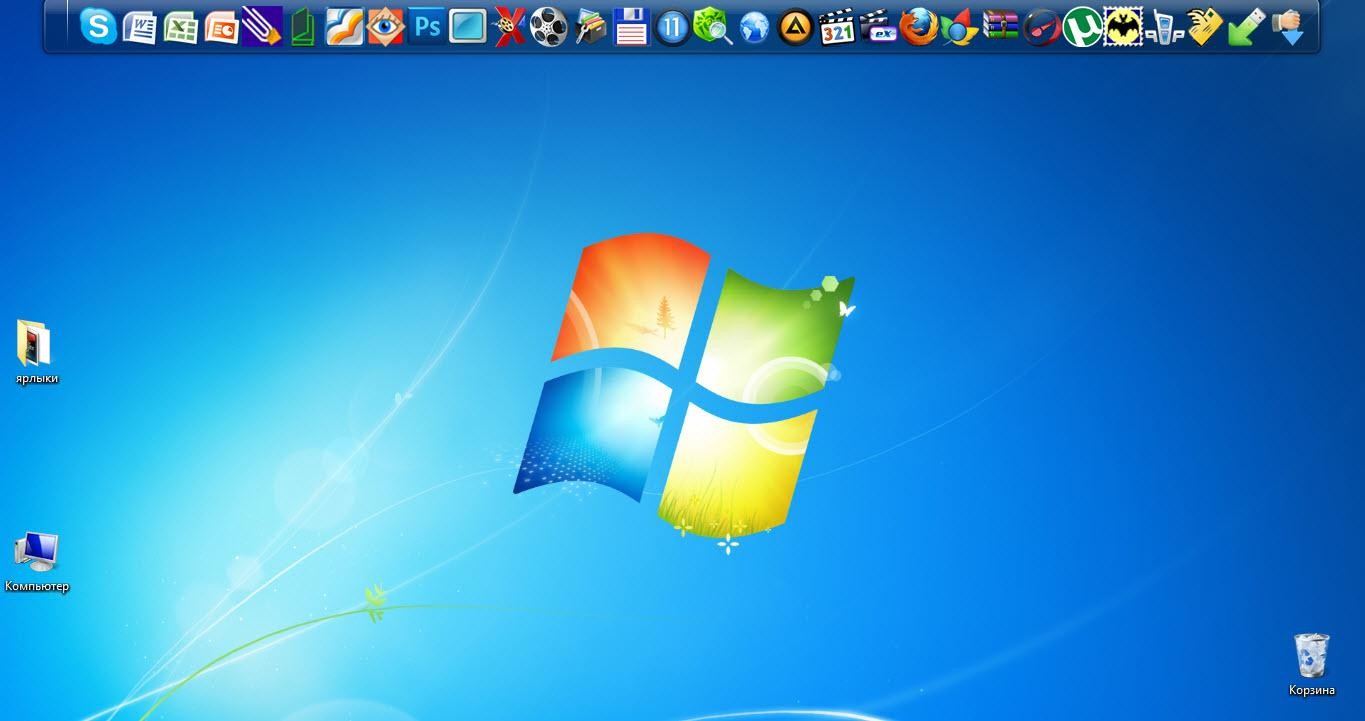
Task: Select the 'Компьютер' desktop icon
Action: [x=37, y=562]
